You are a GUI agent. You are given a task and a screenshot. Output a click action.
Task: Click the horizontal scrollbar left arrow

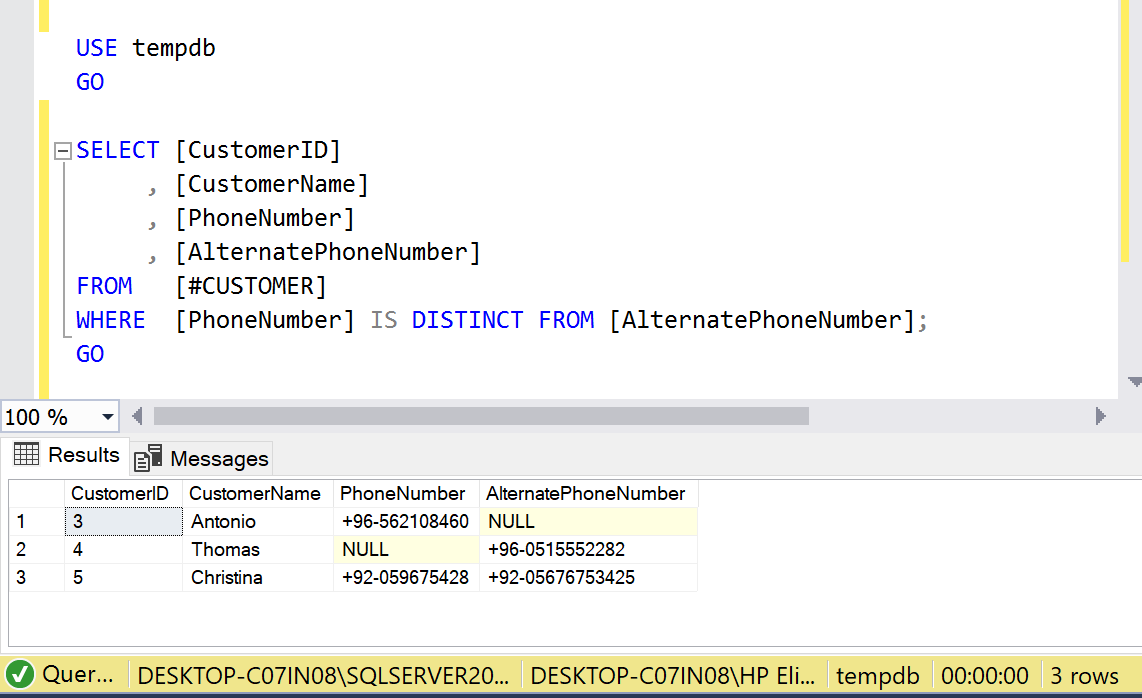pyautogui.click(x=137, y=416)
